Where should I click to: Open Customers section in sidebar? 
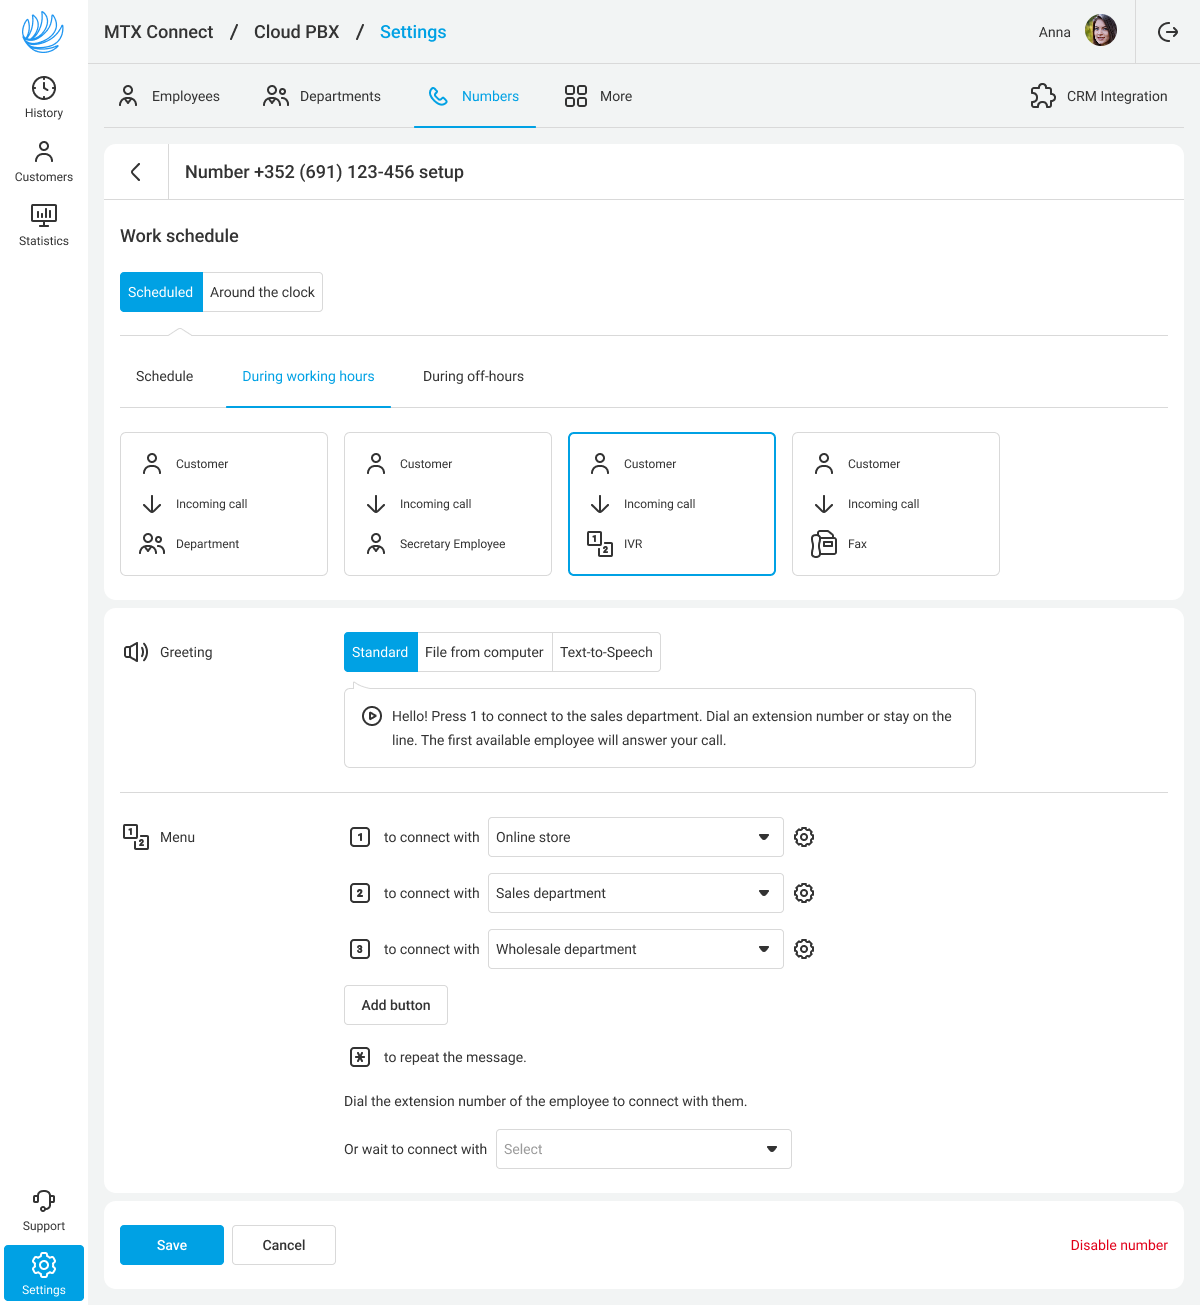44,161
